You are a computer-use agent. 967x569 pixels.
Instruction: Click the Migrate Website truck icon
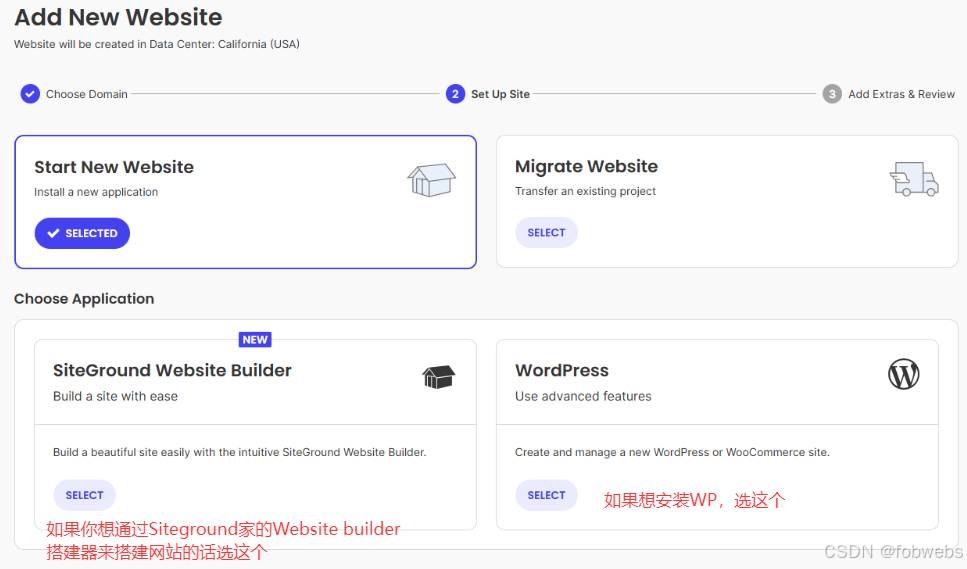pyautogui.click(x=914, y=179)
